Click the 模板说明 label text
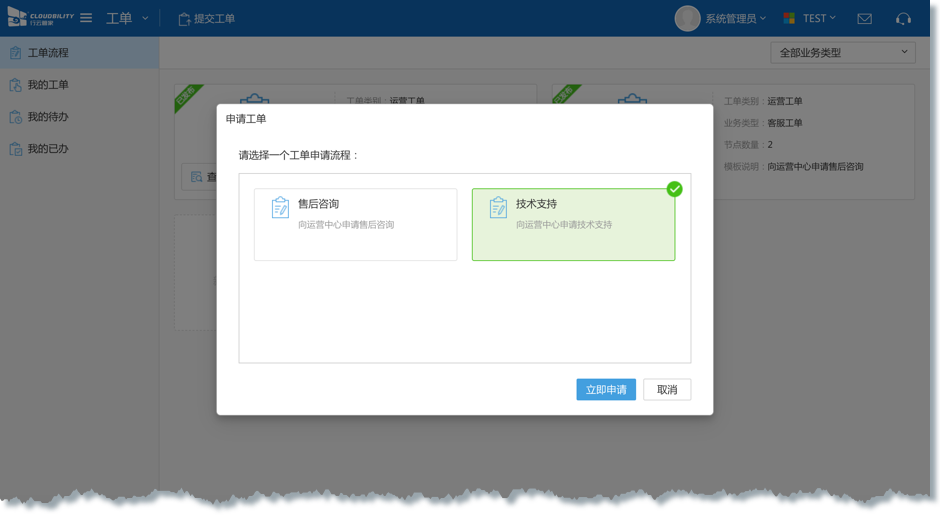This screenshot has width=940, height=516. click(741, 167)
